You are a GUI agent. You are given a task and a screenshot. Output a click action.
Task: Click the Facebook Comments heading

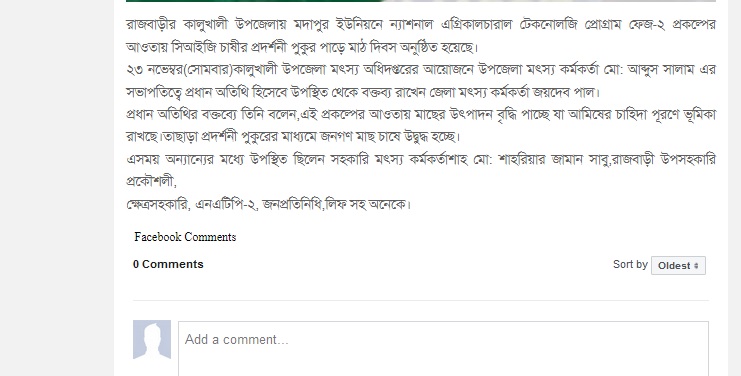[x=185, y=237]
